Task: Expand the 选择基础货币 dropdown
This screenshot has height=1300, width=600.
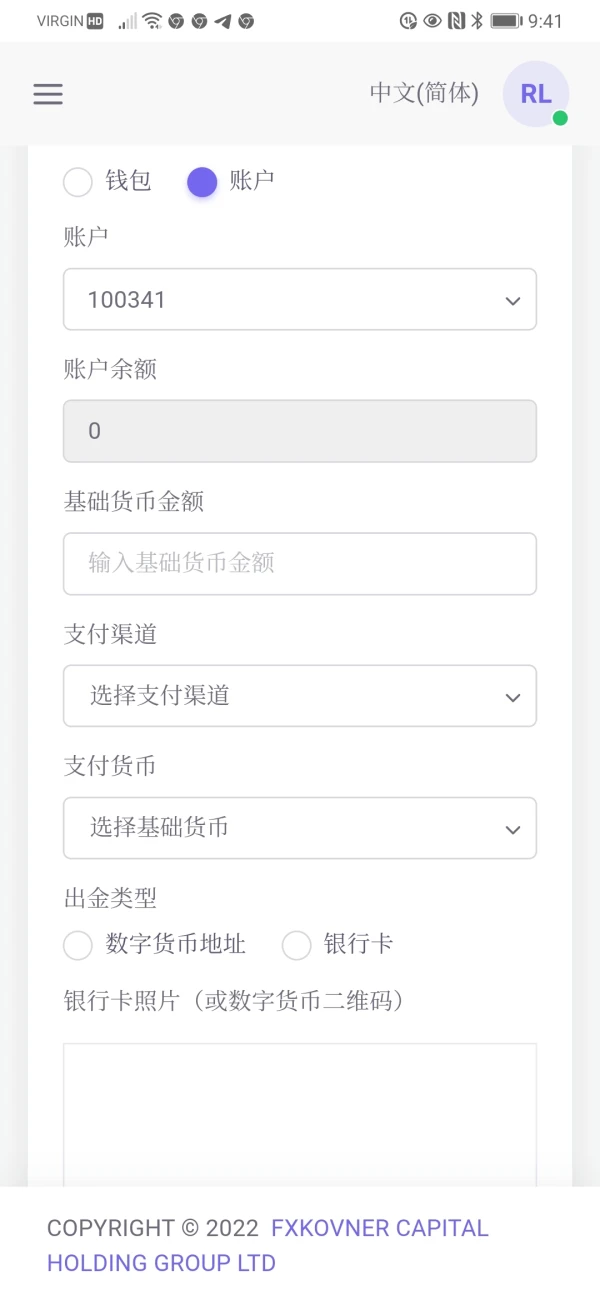Action: click(300, 827)
